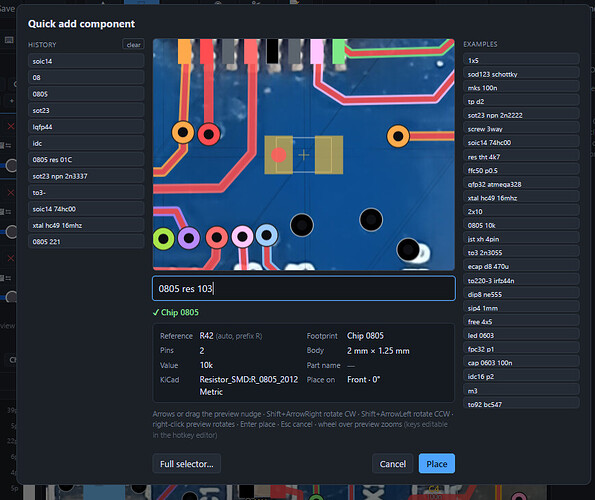This screenshot has width=595, height=500.
Task: Pick the 'sod123 schottky' example
Action: click(521, 74)
